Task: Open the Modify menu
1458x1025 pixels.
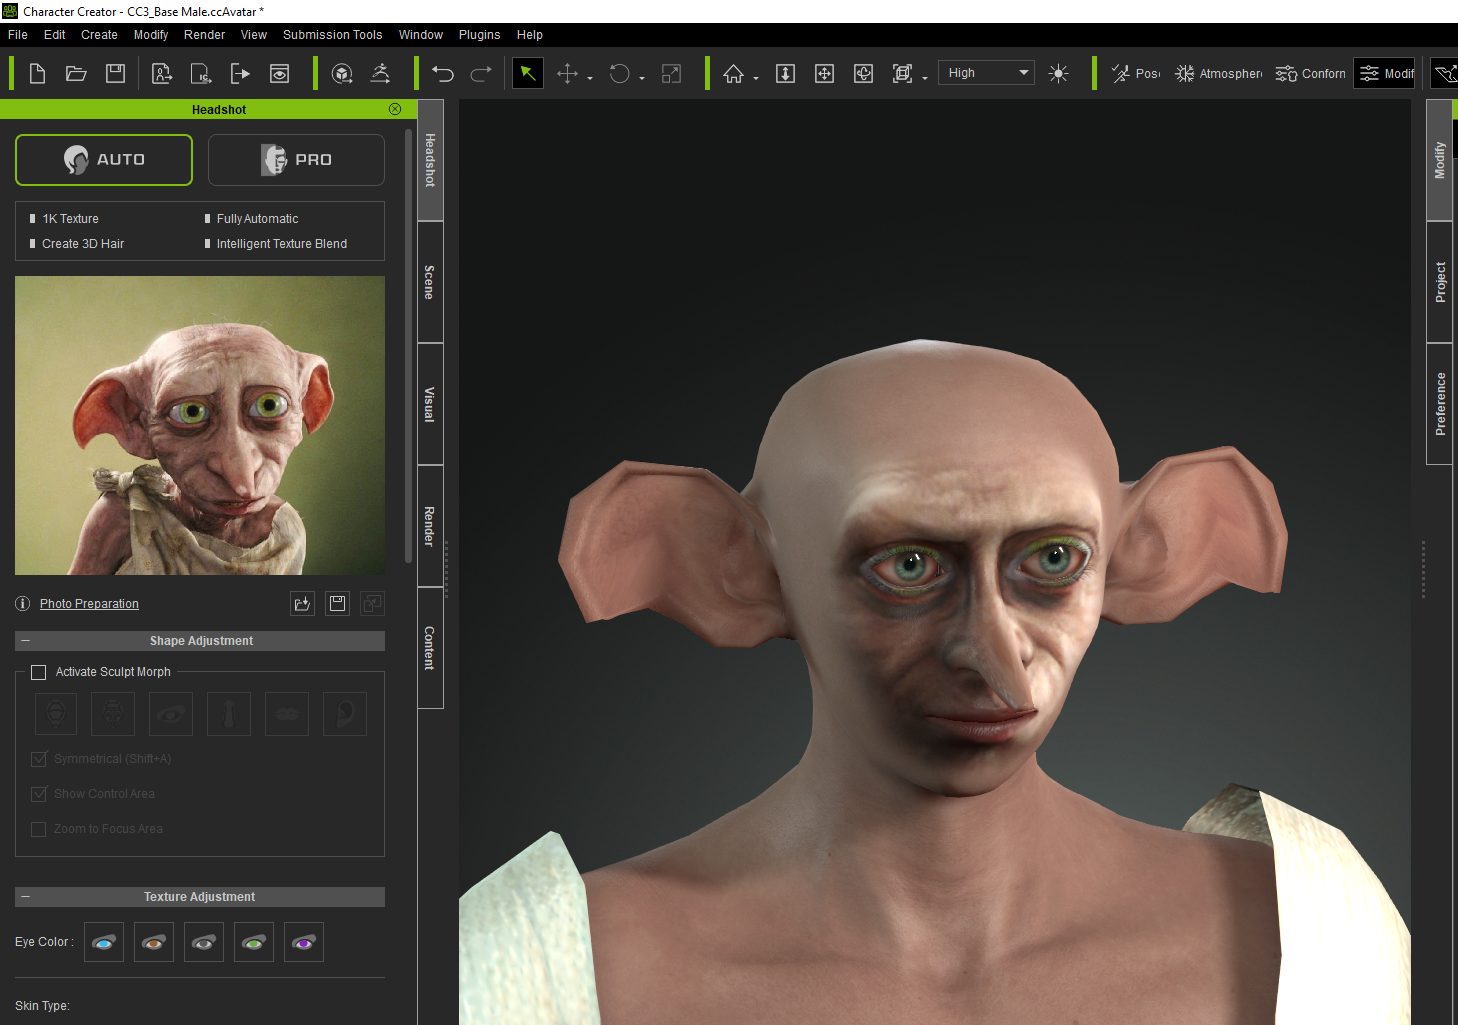Action: [x=151, y=35]
